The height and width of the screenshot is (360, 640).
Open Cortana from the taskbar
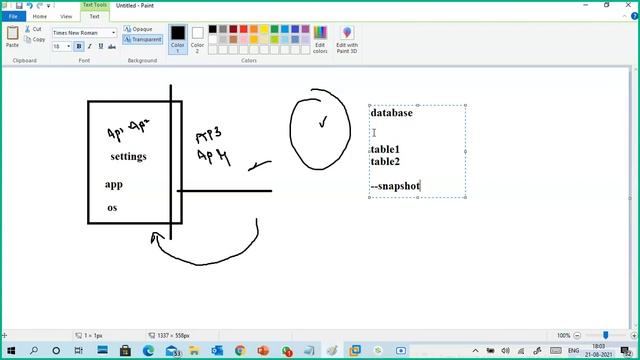56,351
